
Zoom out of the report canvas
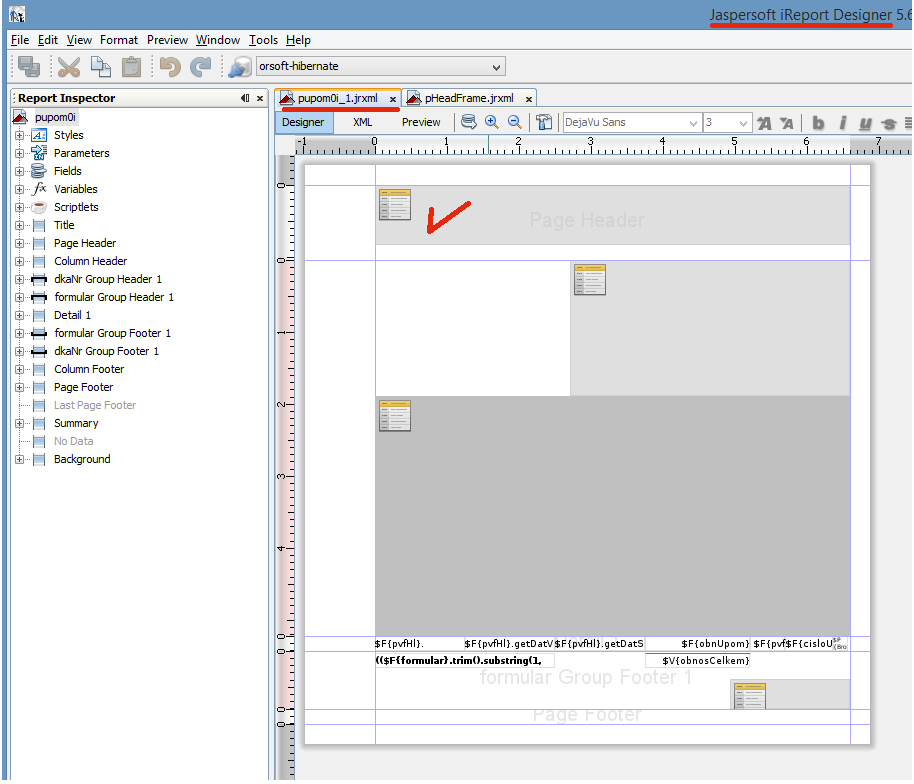pos(515,122)
